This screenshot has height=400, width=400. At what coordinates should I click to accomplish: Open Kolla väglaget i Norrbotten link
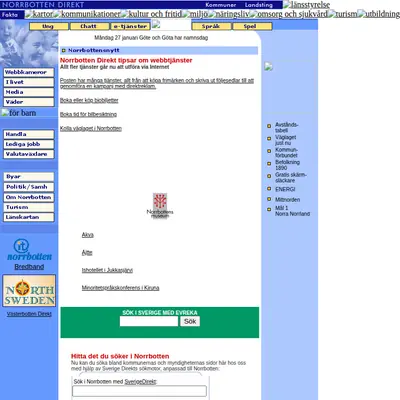(91, 129)
